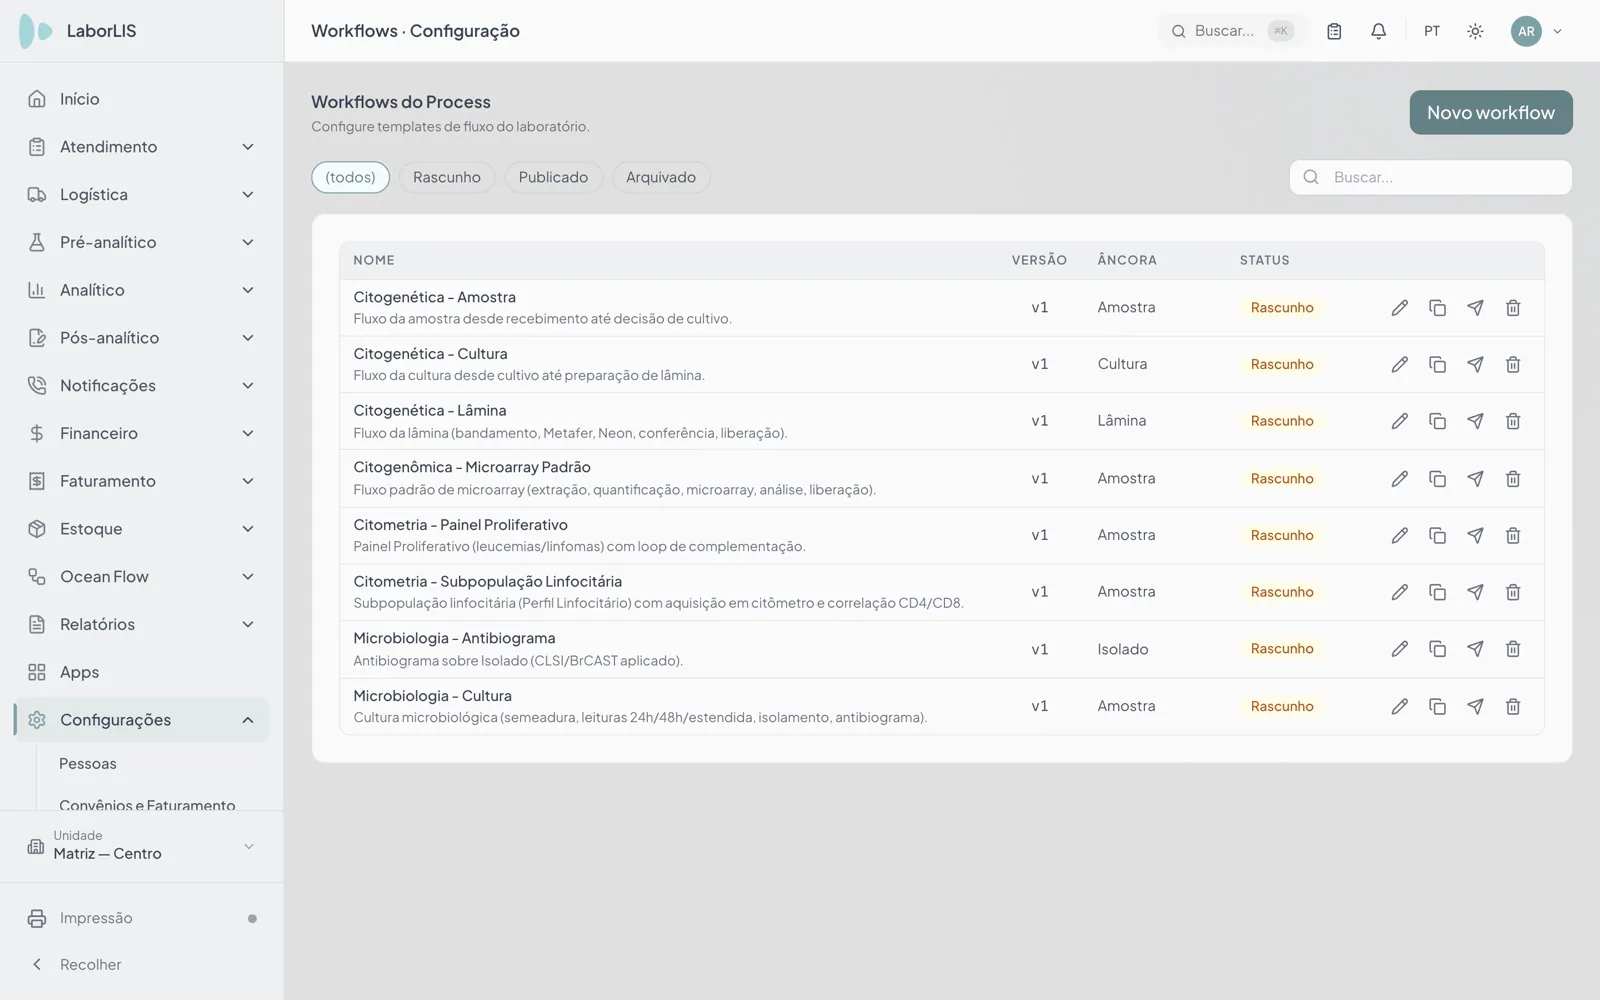1600x1000 pixels.
Task: Filter workflows by Rascunho
Action: pos(447,177)
